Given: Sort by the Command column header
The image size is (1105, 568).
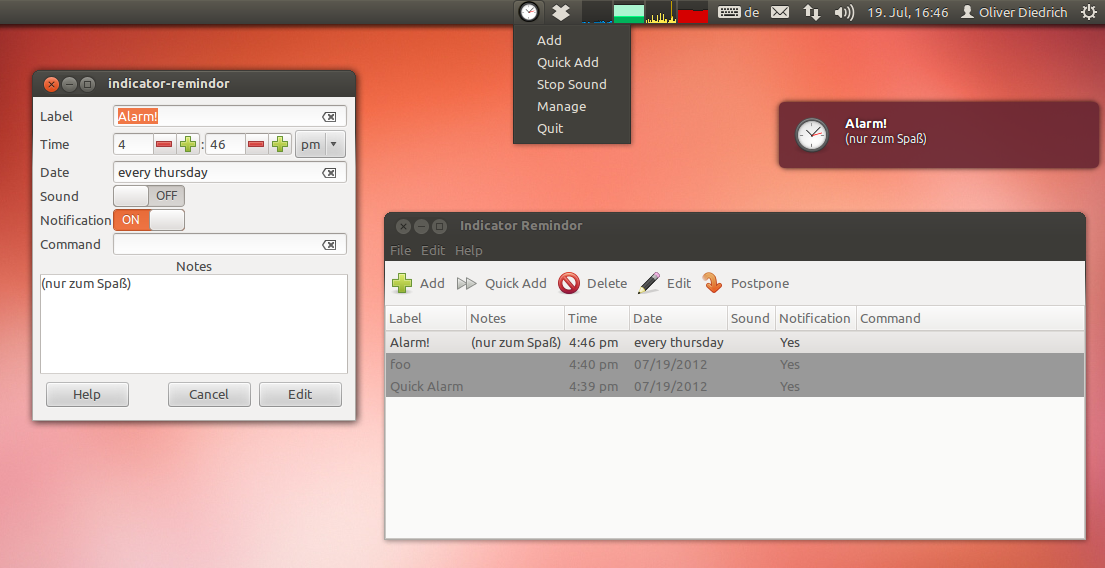Looking at the screenshot, I should [x=970, y=319].
